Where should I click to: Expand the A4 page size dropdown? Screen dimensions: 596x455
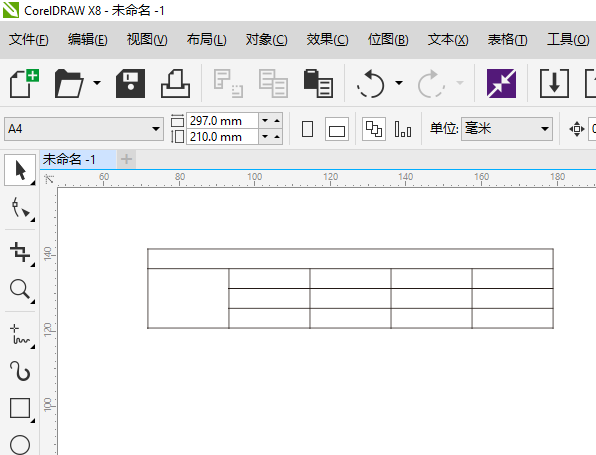(x=155, y=129)
